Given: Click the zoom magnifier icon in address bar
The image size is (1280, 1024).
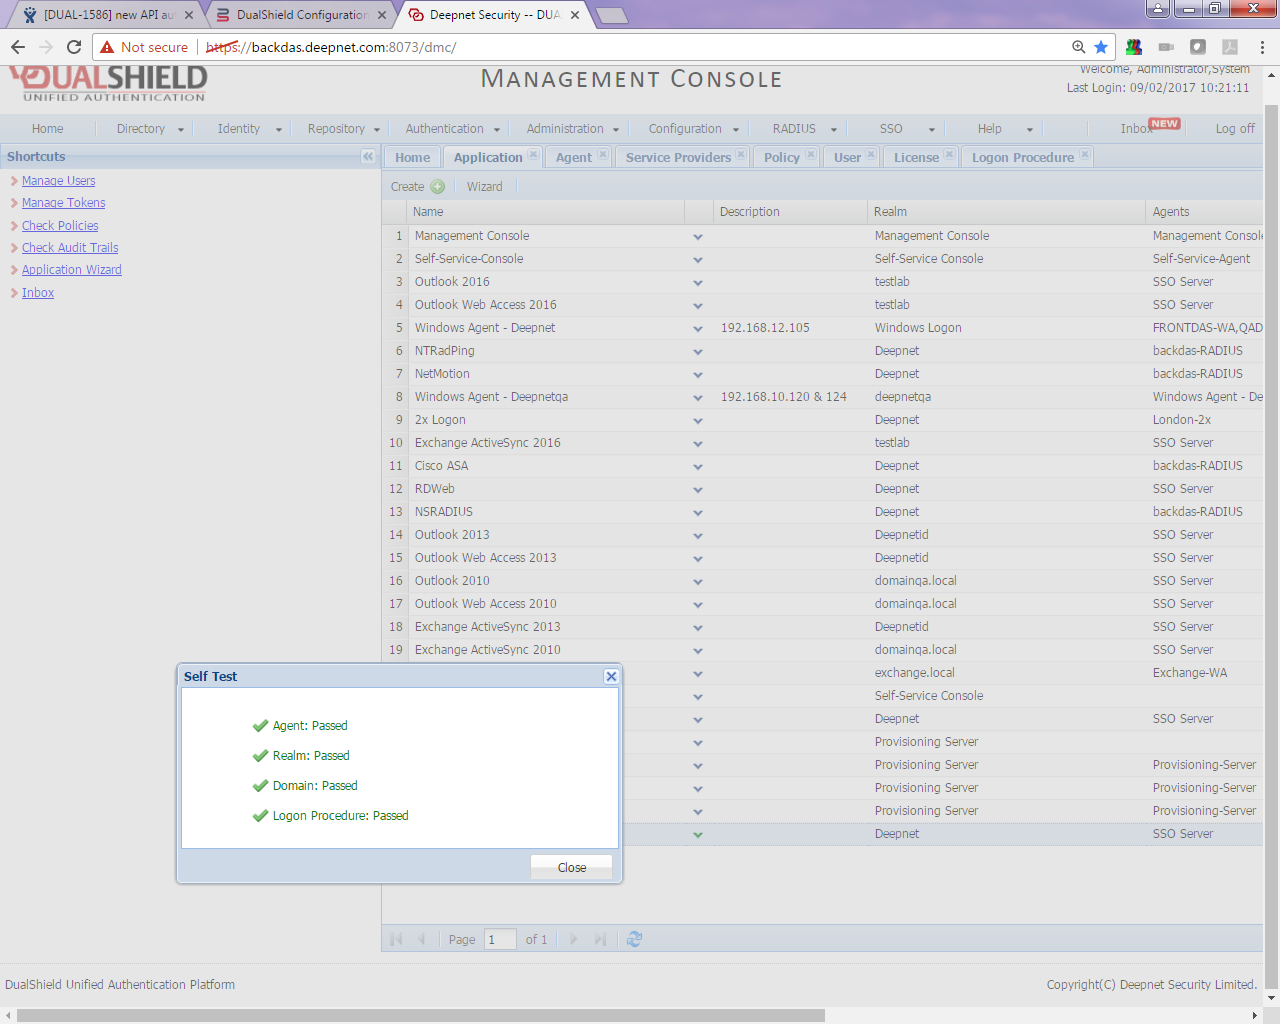Looking at the screenshot, I should (1078, 47).
